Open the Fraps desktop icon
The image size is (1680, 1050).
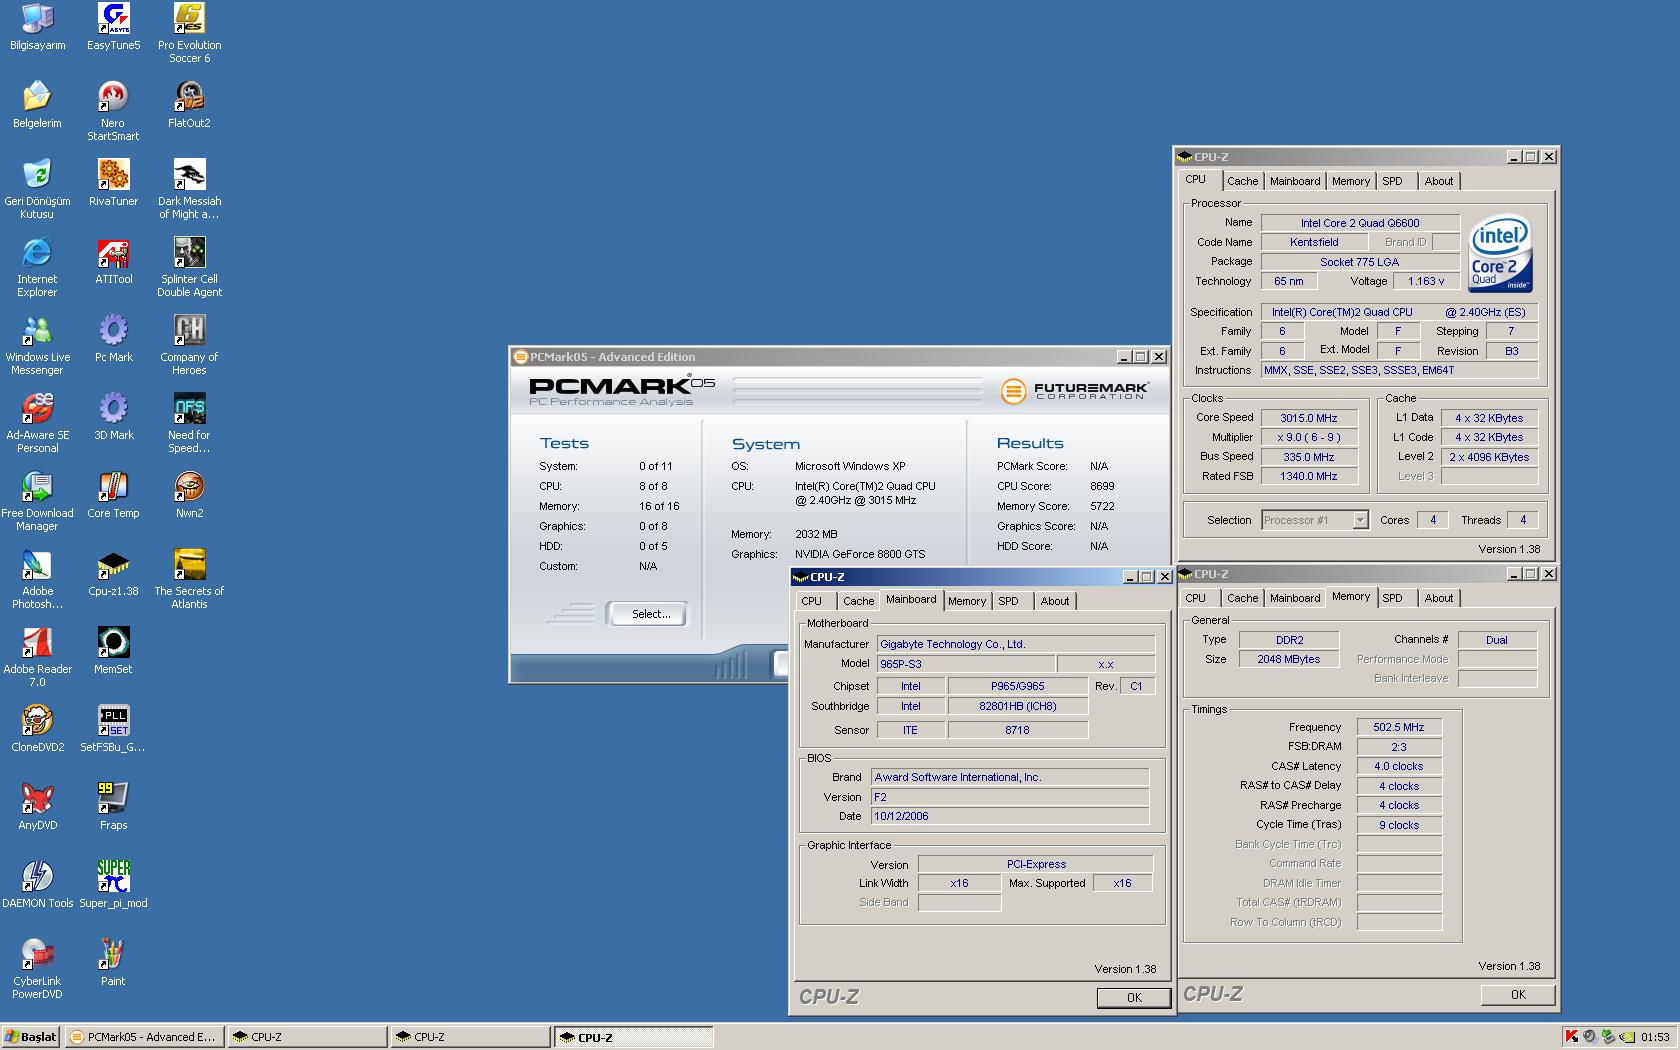pyautogui.click(x=113, y=807)
